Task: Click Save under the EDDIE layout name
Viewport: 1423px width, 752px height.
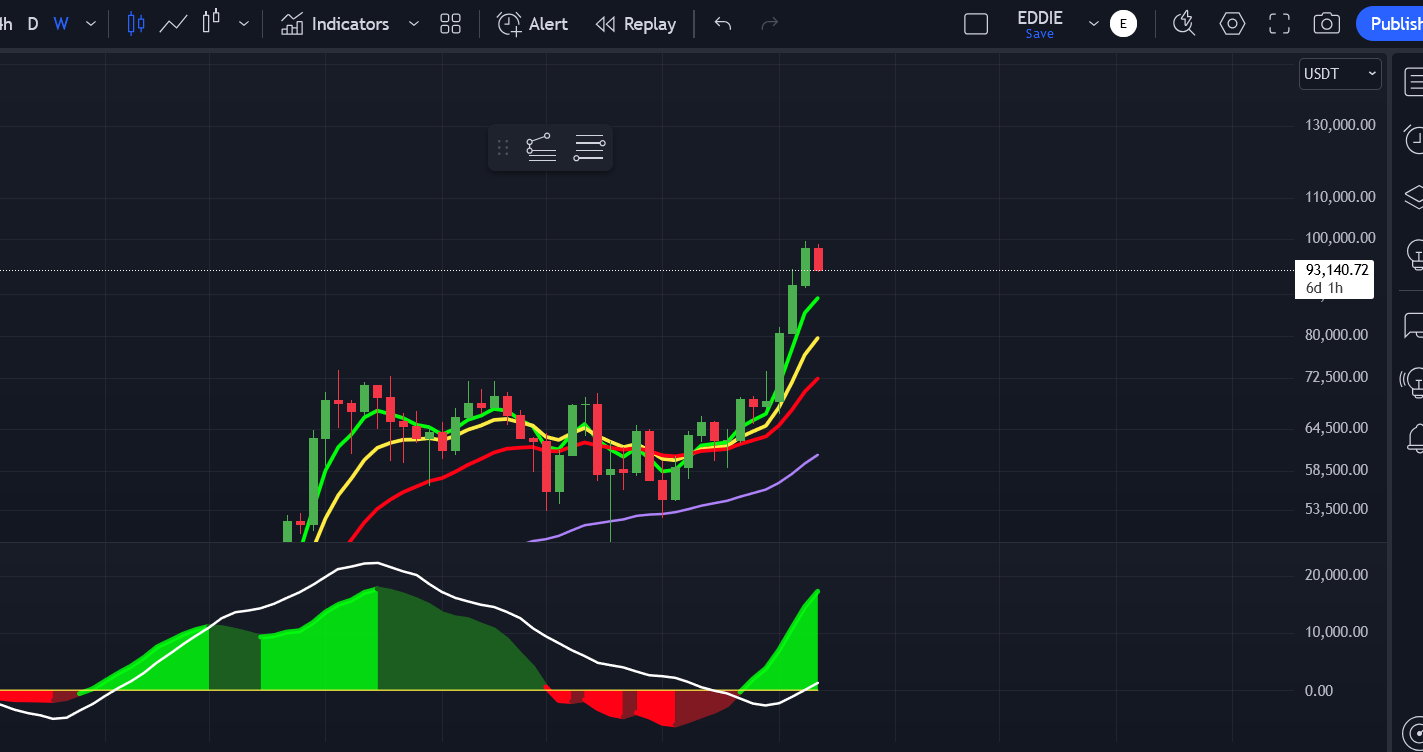Action: coord(1039,34)
